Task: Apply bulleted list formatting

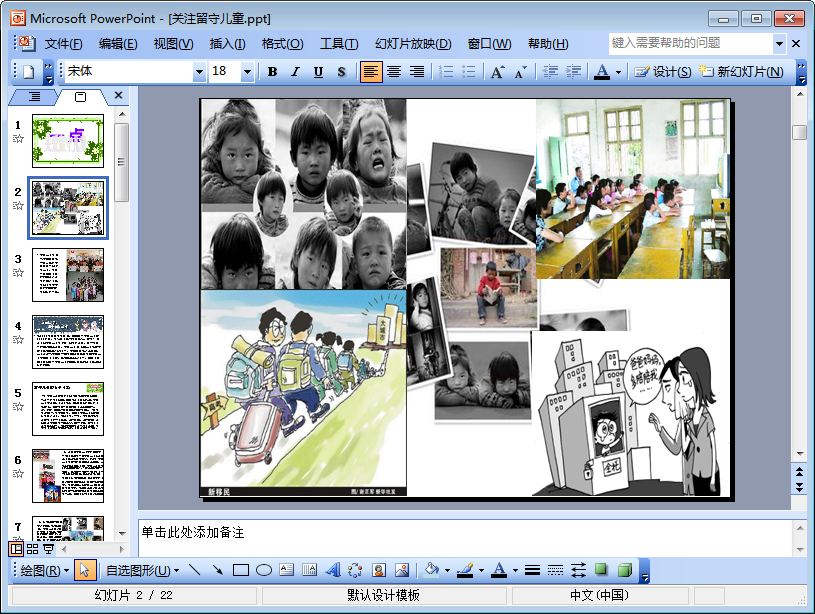Action: point(468,72)
